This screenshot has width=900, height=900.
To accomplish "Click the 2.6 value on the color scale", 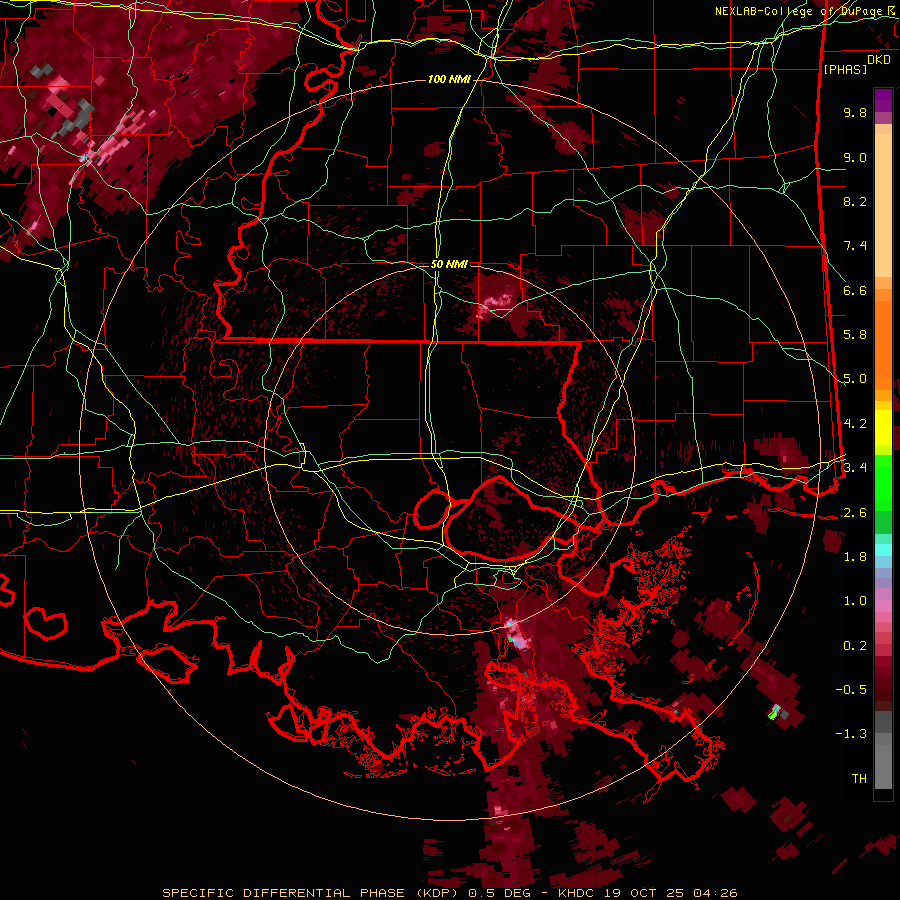I will pos(855,513).
